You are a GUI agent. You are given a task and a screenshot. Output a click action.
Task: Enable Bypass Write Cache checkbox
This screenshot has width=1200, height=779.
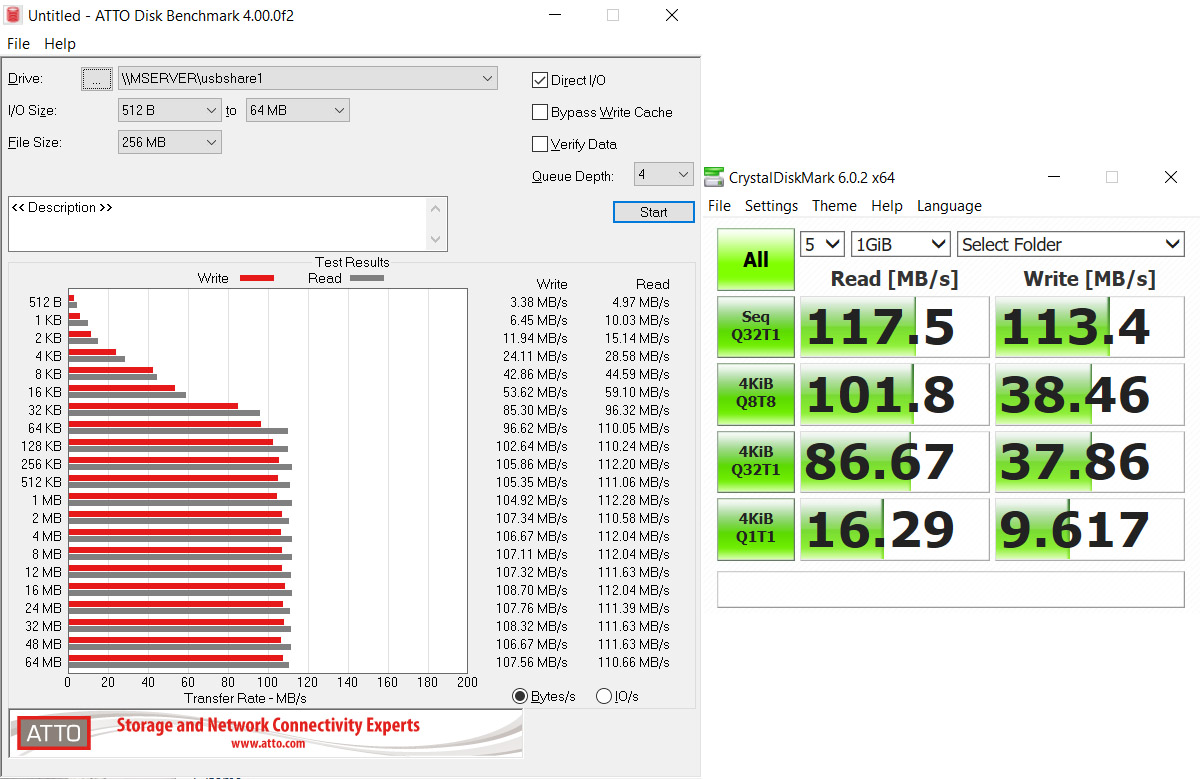(540, 112)
